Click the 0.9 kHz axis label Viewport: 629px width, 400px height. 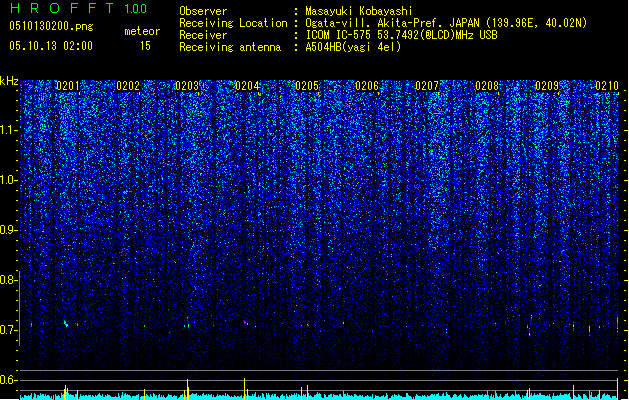7,230
